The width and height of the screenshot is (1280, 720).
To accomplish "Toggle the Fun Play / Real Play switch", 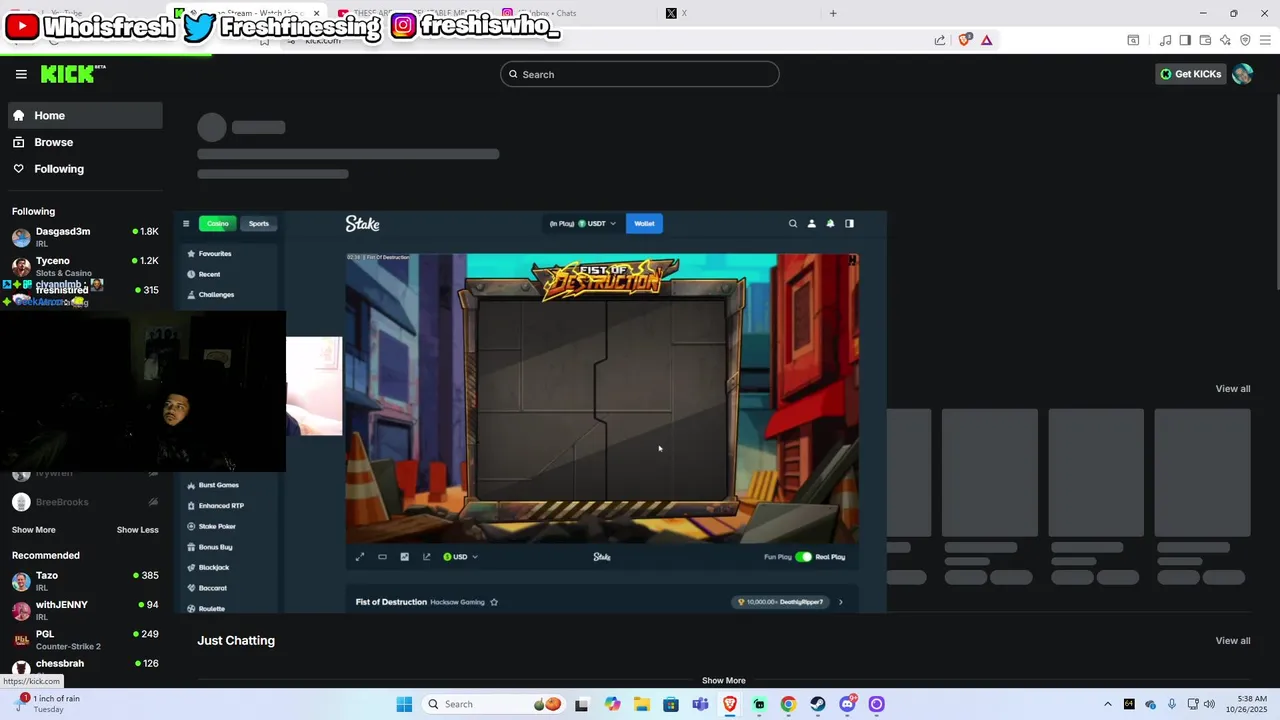I will coord(803,557).
